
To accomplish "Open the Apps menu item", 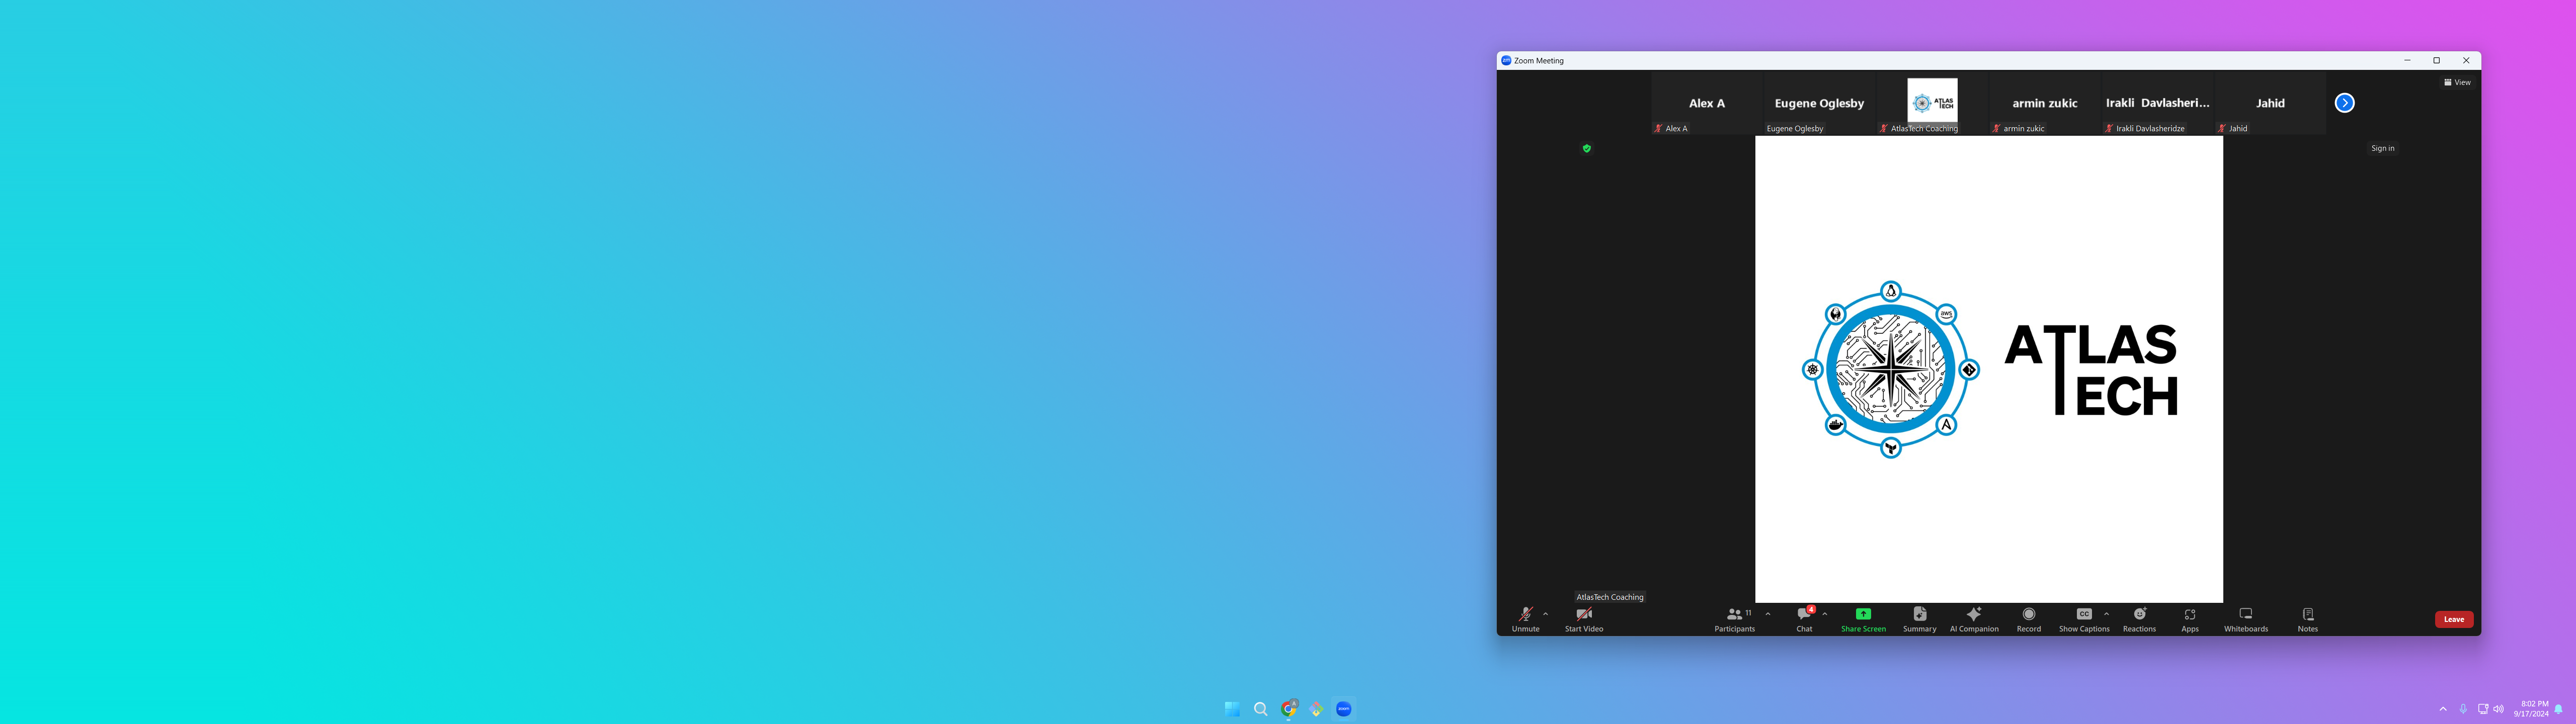I will 2189,619.
